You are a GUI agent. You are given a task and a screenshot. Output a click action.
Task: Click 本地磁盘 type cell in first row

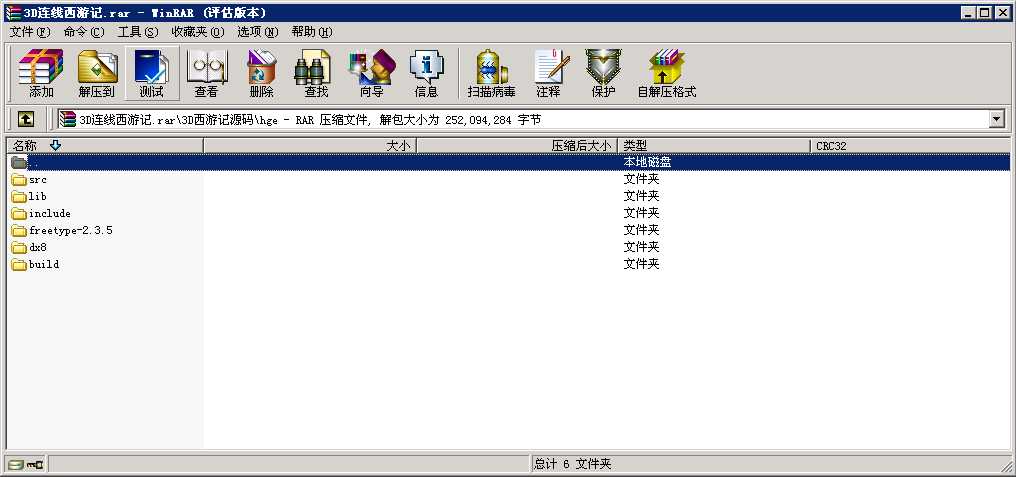(647, 162)
